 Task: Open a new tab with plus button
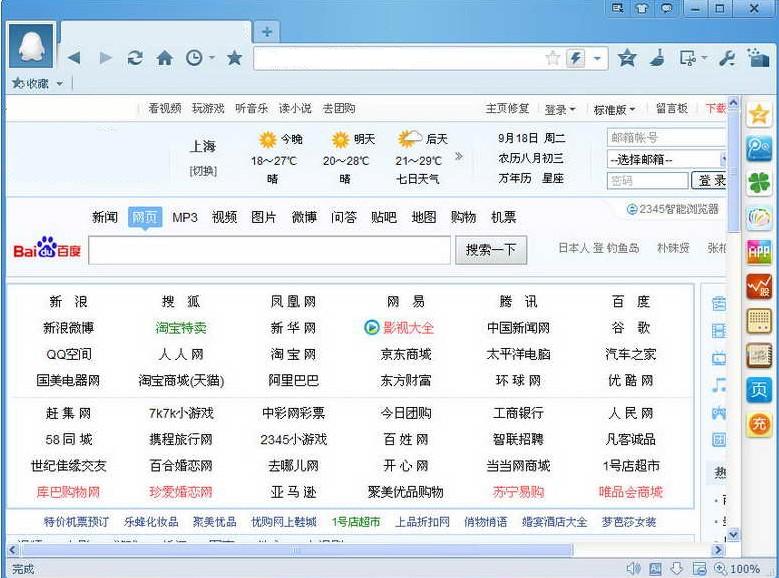[x=267, y=32]
